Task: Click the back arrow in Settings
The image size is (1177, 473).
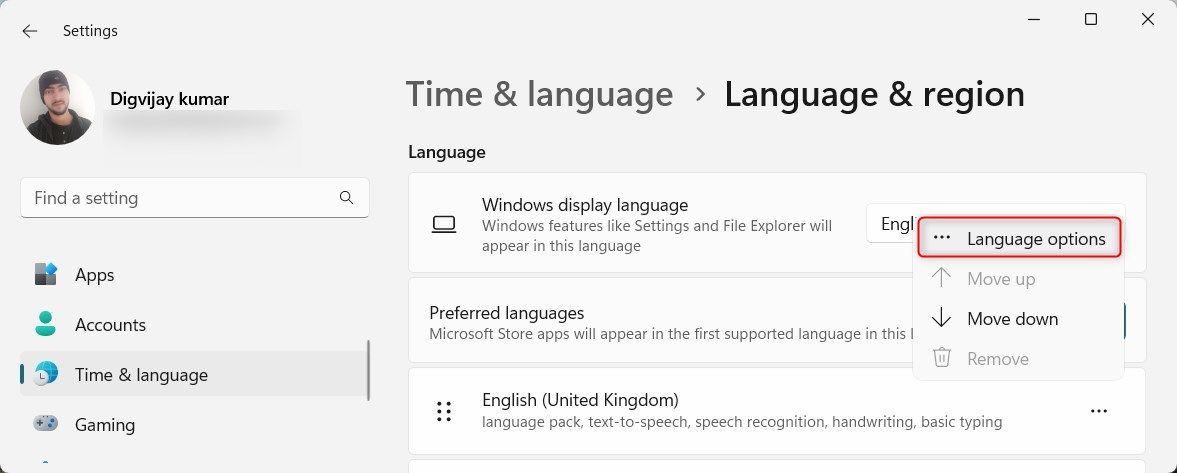Action: (x=30, y=31)
